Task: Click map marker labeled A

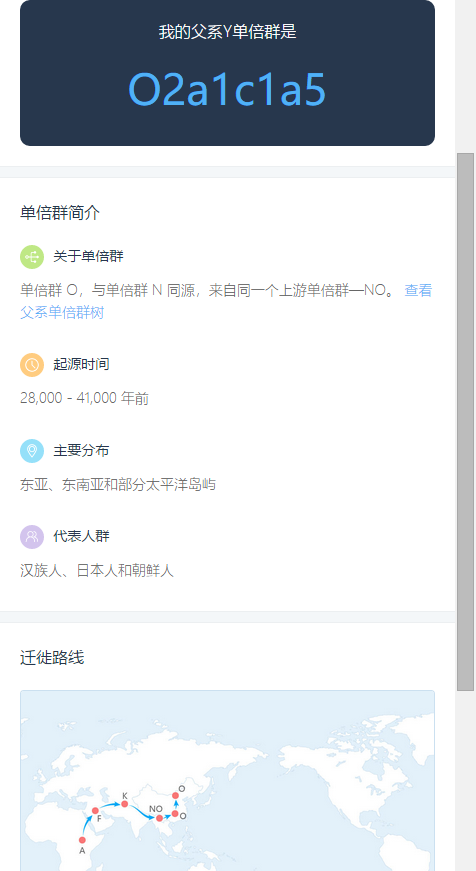Action: click(x=82, y=840)
